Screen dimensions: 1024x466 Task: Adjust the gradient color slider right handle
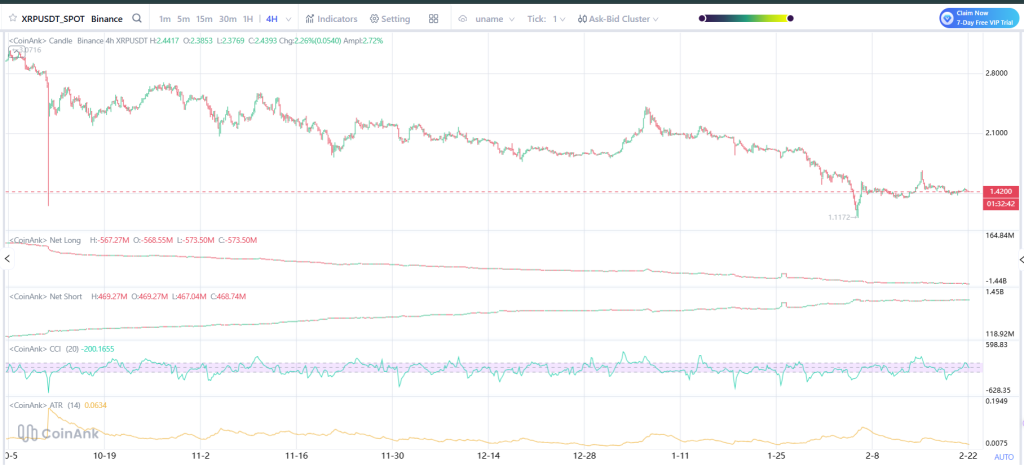[x=791, y=18]
